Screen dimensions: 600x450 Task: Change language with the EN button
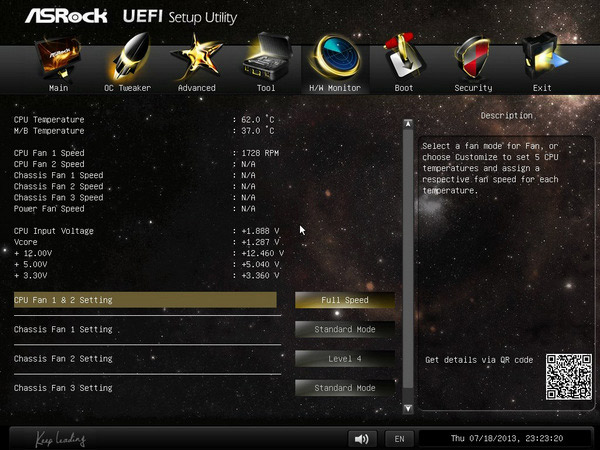pos(399,438)
